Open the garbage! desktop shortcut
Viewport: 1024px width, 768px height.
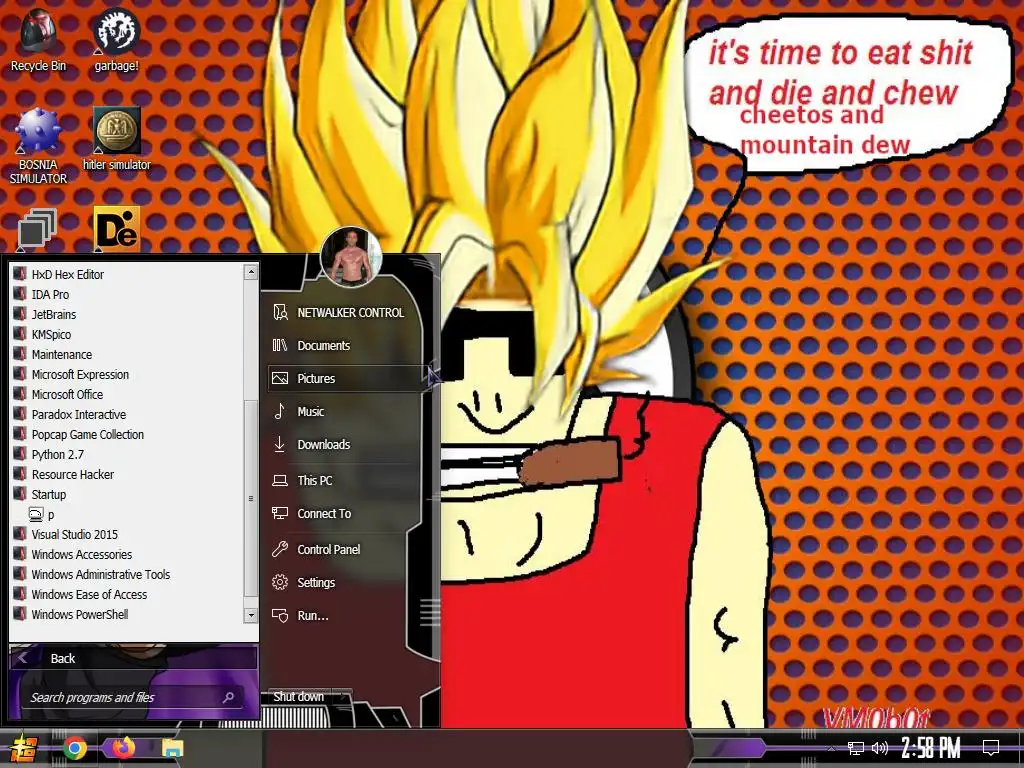[116, 40]
